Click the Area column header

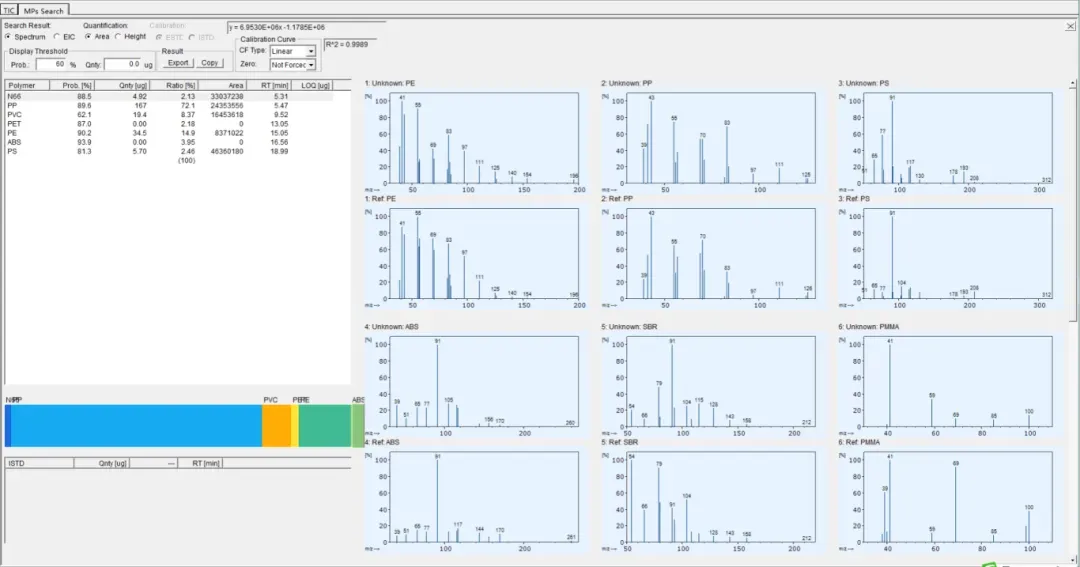click(x=222, y=85)
